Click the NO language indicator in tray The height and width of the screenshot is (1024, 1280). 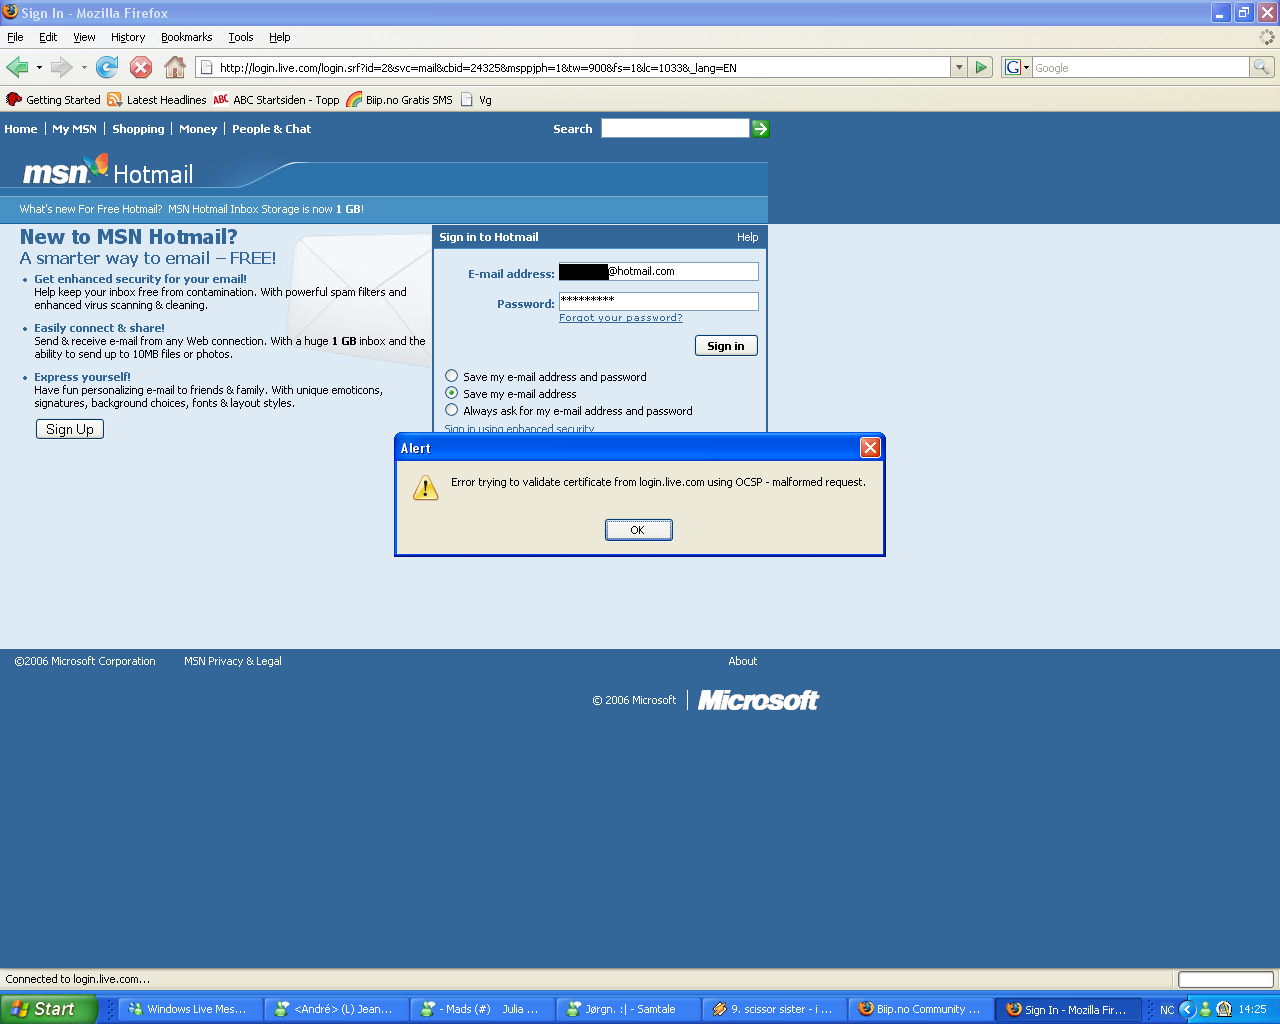pyautogui.click(x=1166, y=1010)
